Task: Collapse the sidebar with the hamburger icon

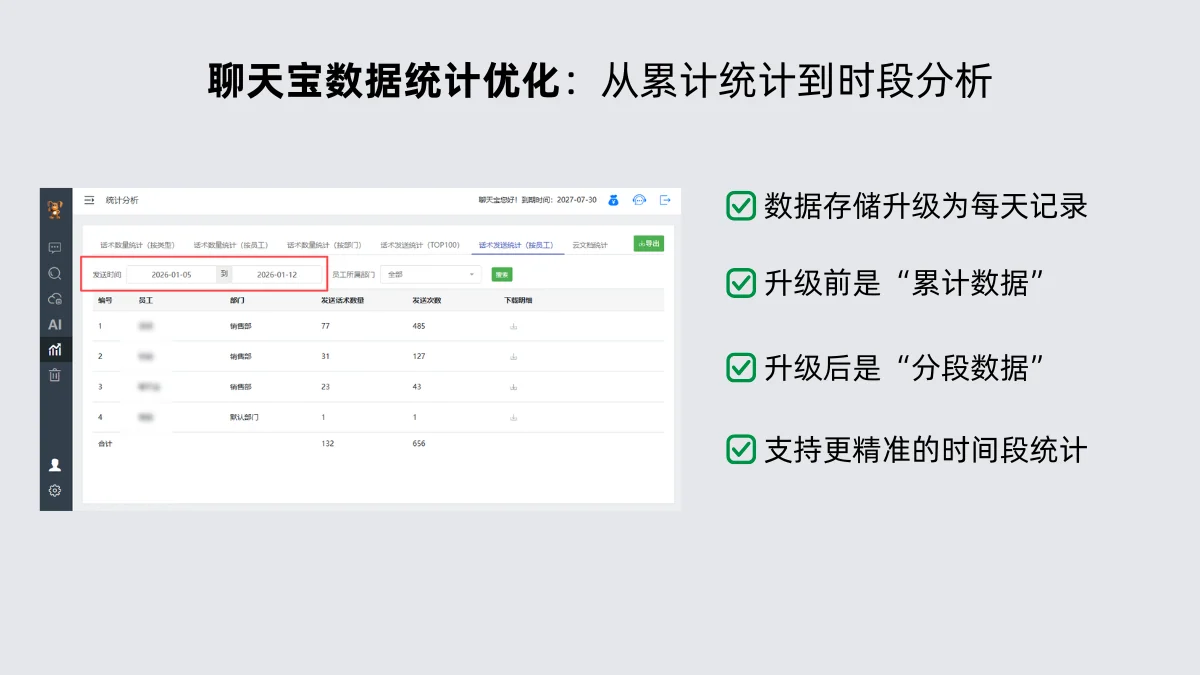Action: click(89, 200)
